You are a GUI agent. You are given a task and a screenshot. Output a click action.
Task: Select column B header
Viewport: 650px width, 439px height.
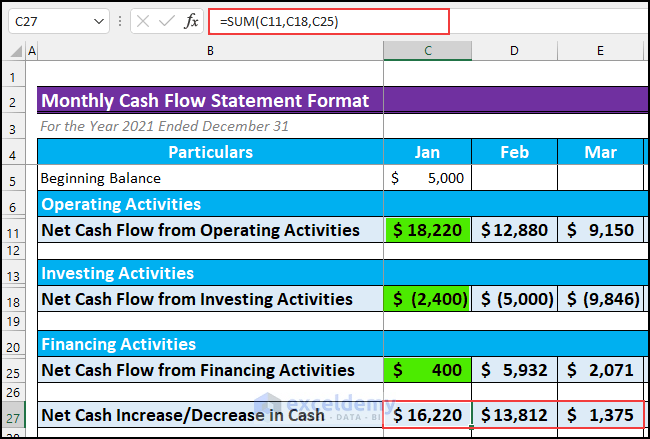coord(210,50)
